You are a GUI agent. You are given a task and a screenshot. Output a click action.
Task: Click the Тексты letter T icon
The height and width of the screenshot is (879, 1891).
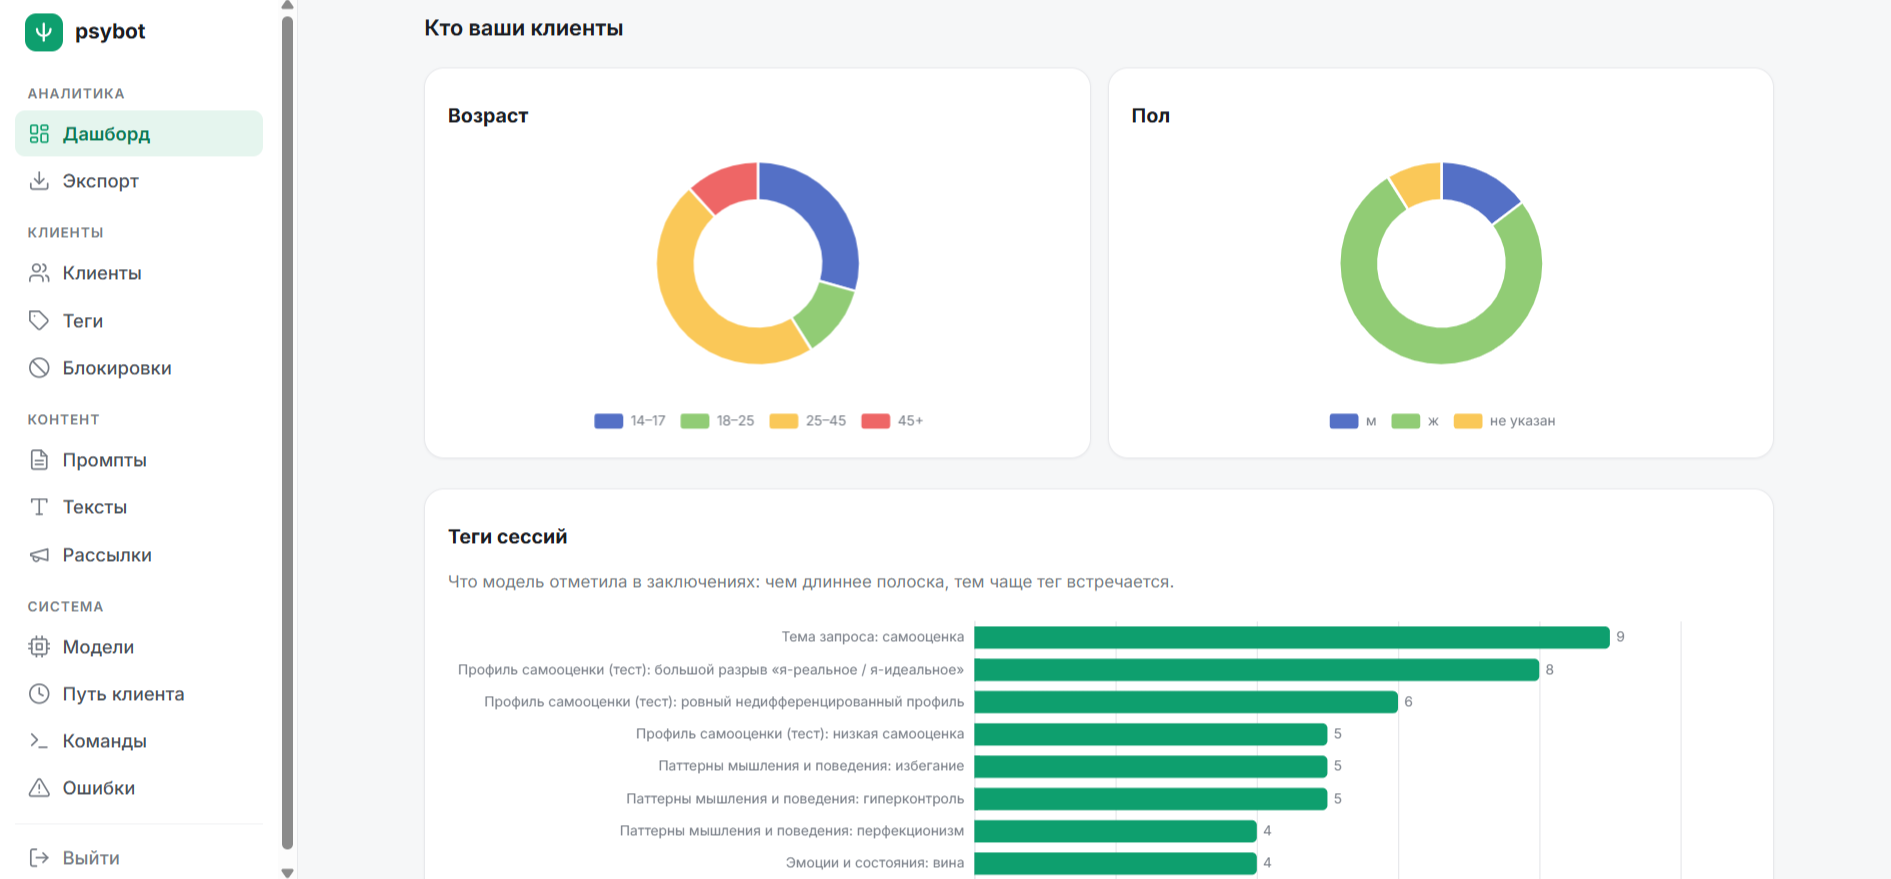pos(39,507)
